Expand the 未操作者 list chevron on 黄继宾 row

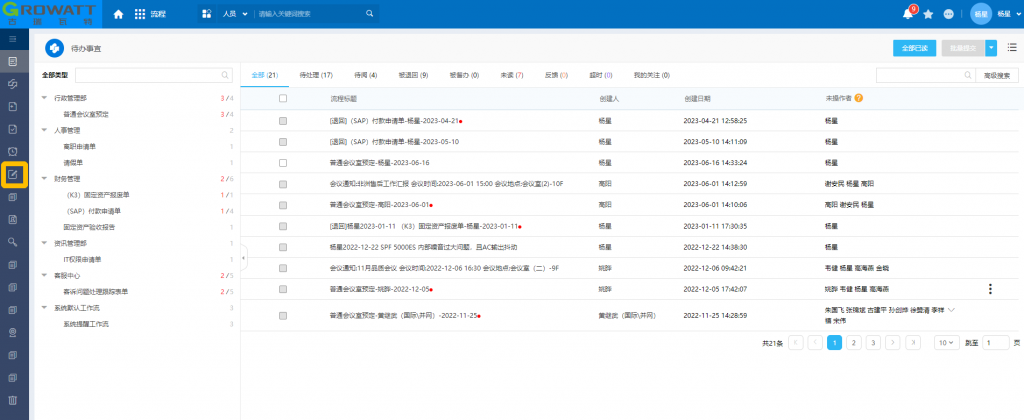(x=951, y=310)
